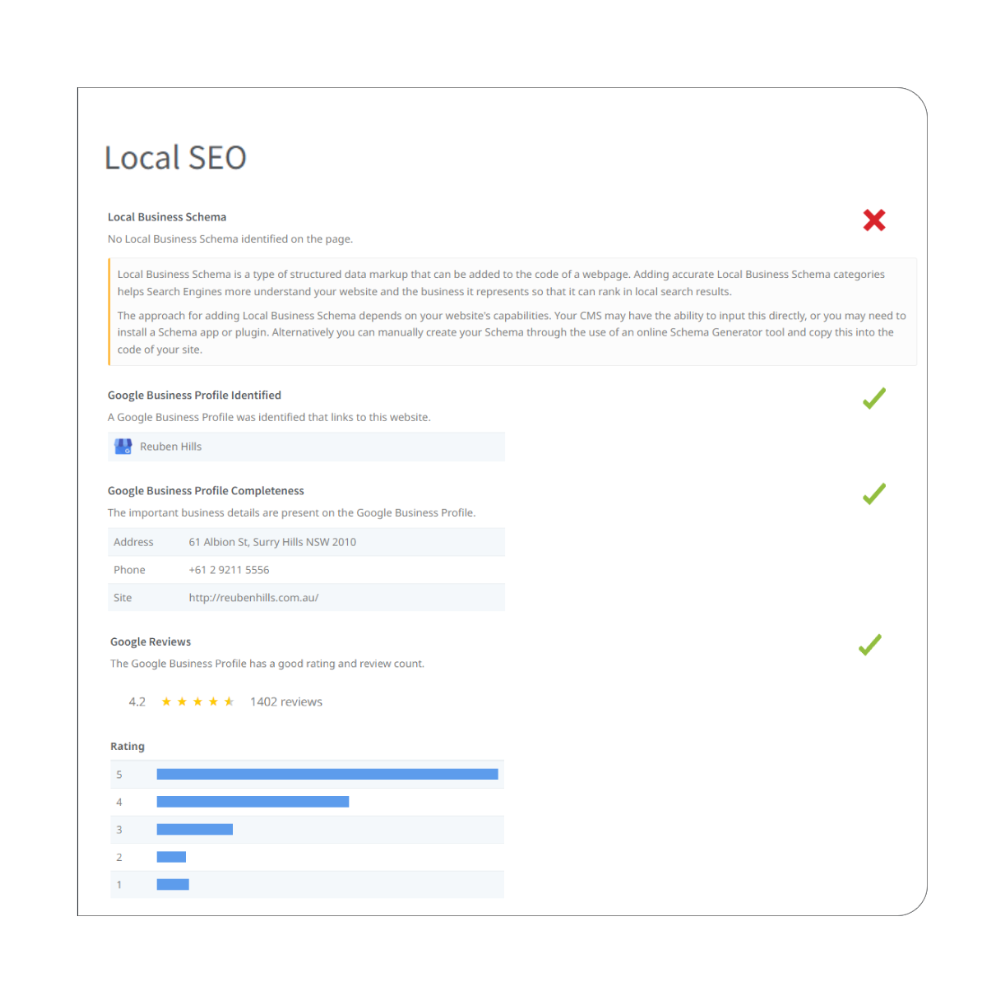Click the 4.2 rating value
This screenshot has width=1000, height=1000.
point(137,702)
